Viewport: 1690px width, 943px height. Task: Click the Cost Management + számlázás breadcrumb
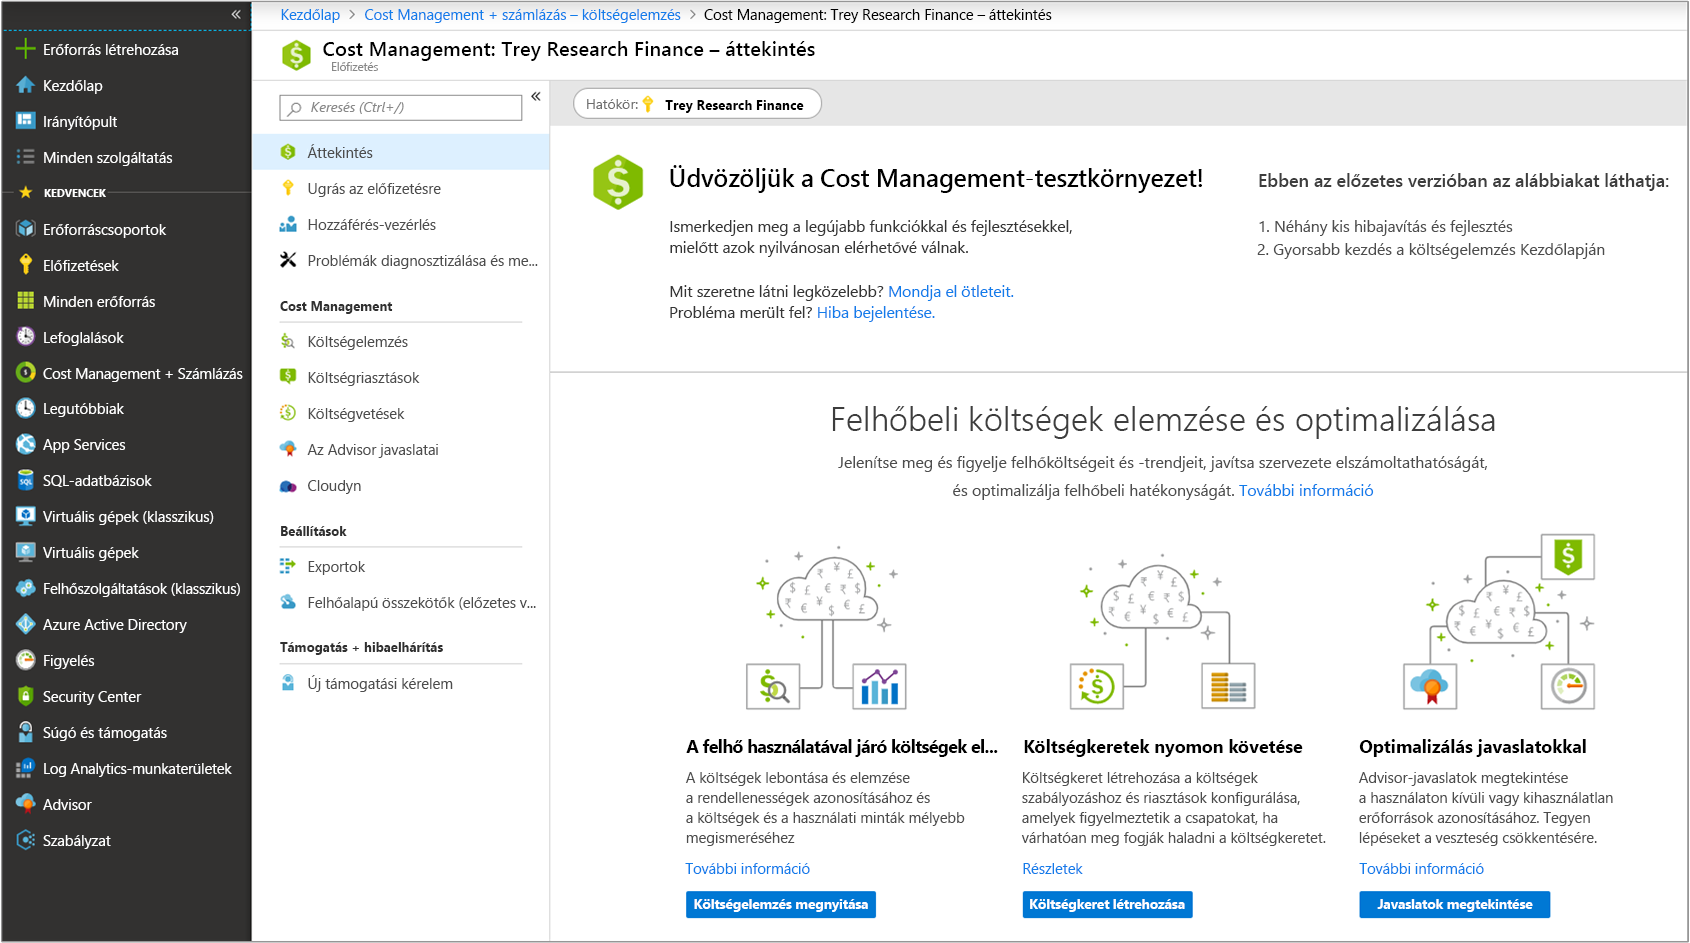point(522,15)
